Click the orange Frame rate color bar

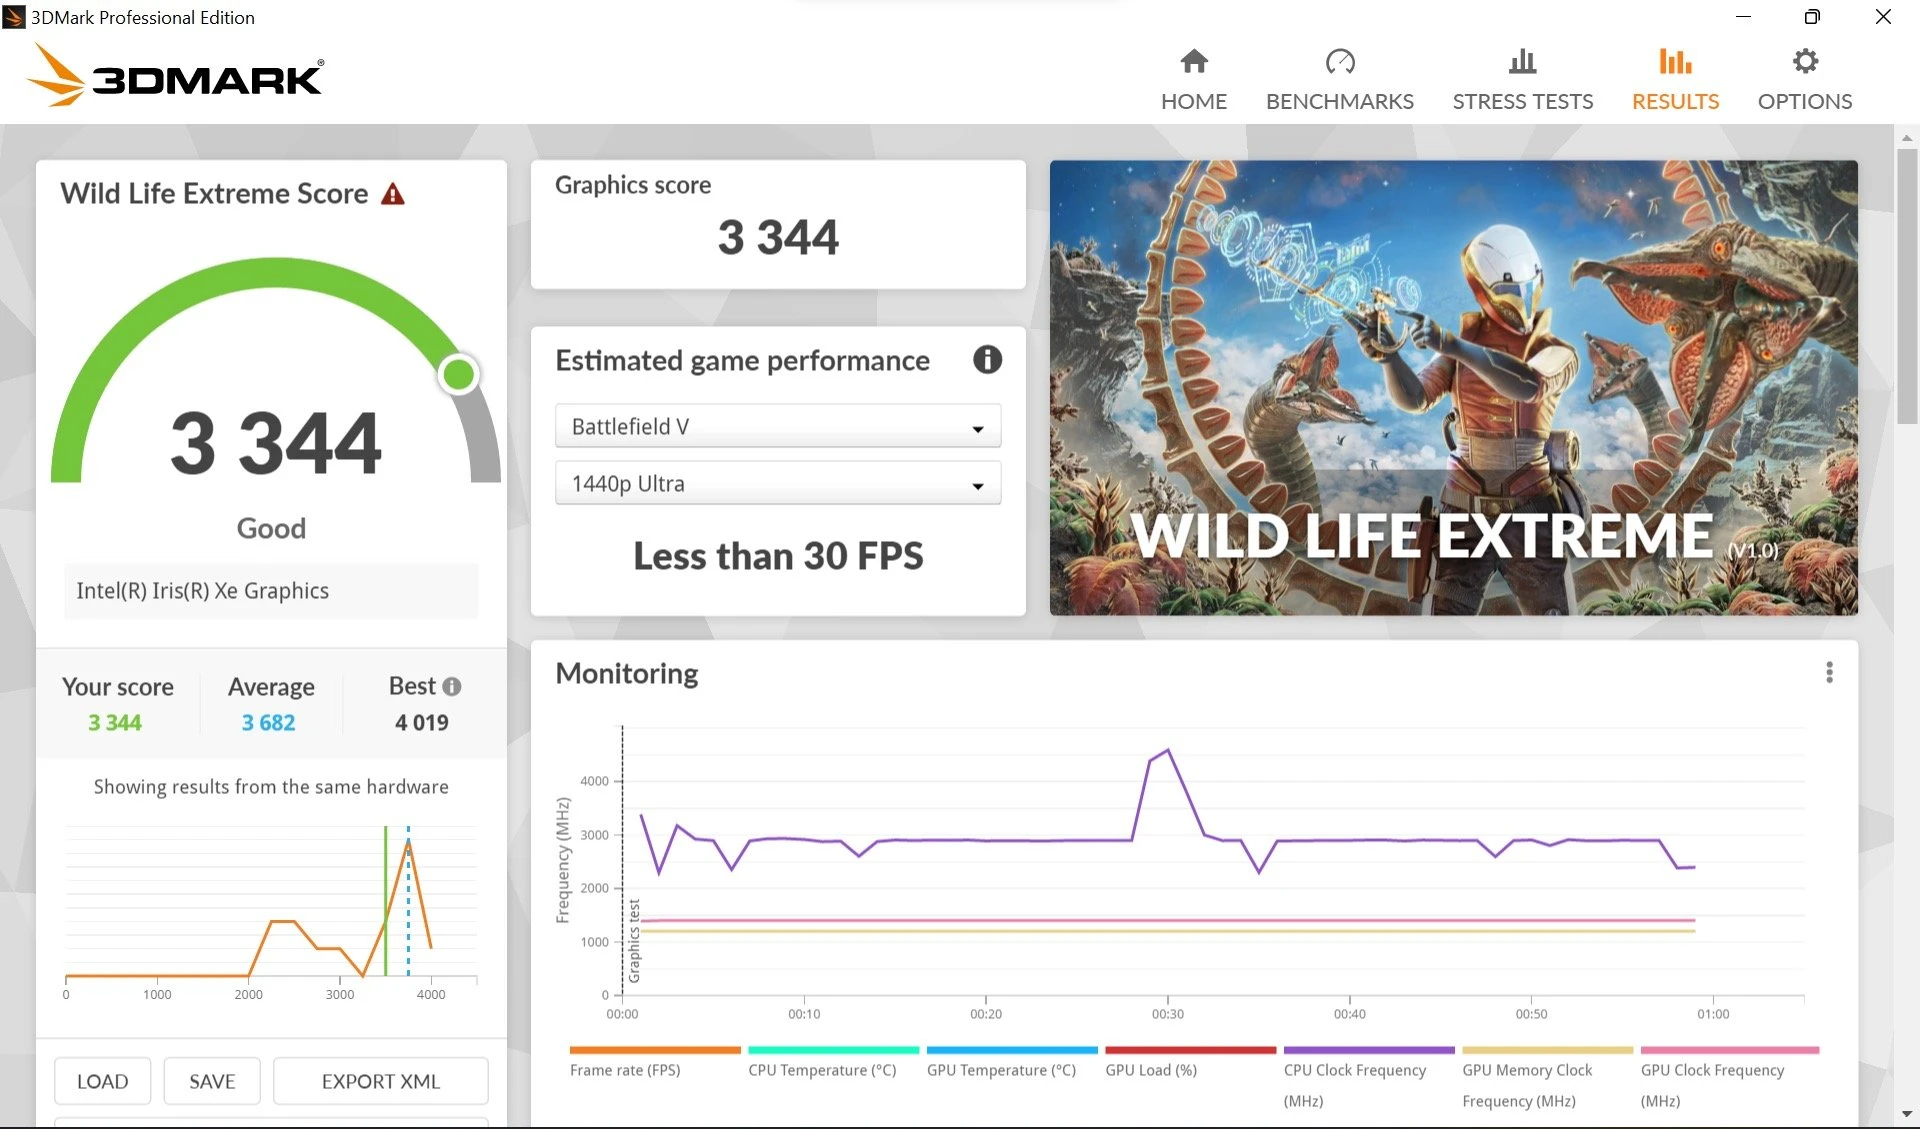pos(655,1050)
